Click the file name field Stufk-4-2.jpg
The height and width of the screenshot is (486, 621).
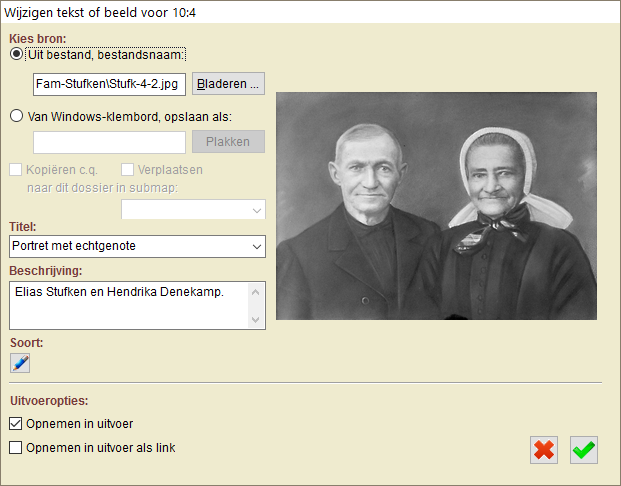pyautogui.click(x=109, y=84)
